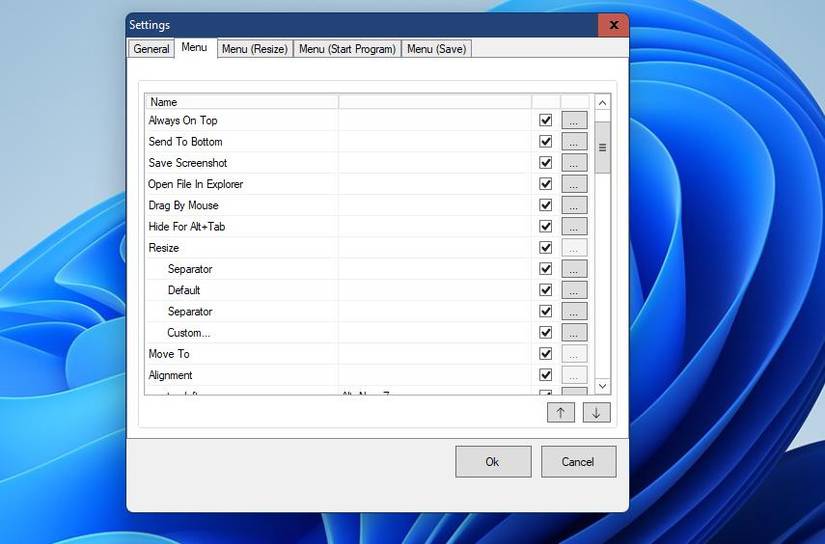Select the Drag By Mouse row

(x=366, y=205)
